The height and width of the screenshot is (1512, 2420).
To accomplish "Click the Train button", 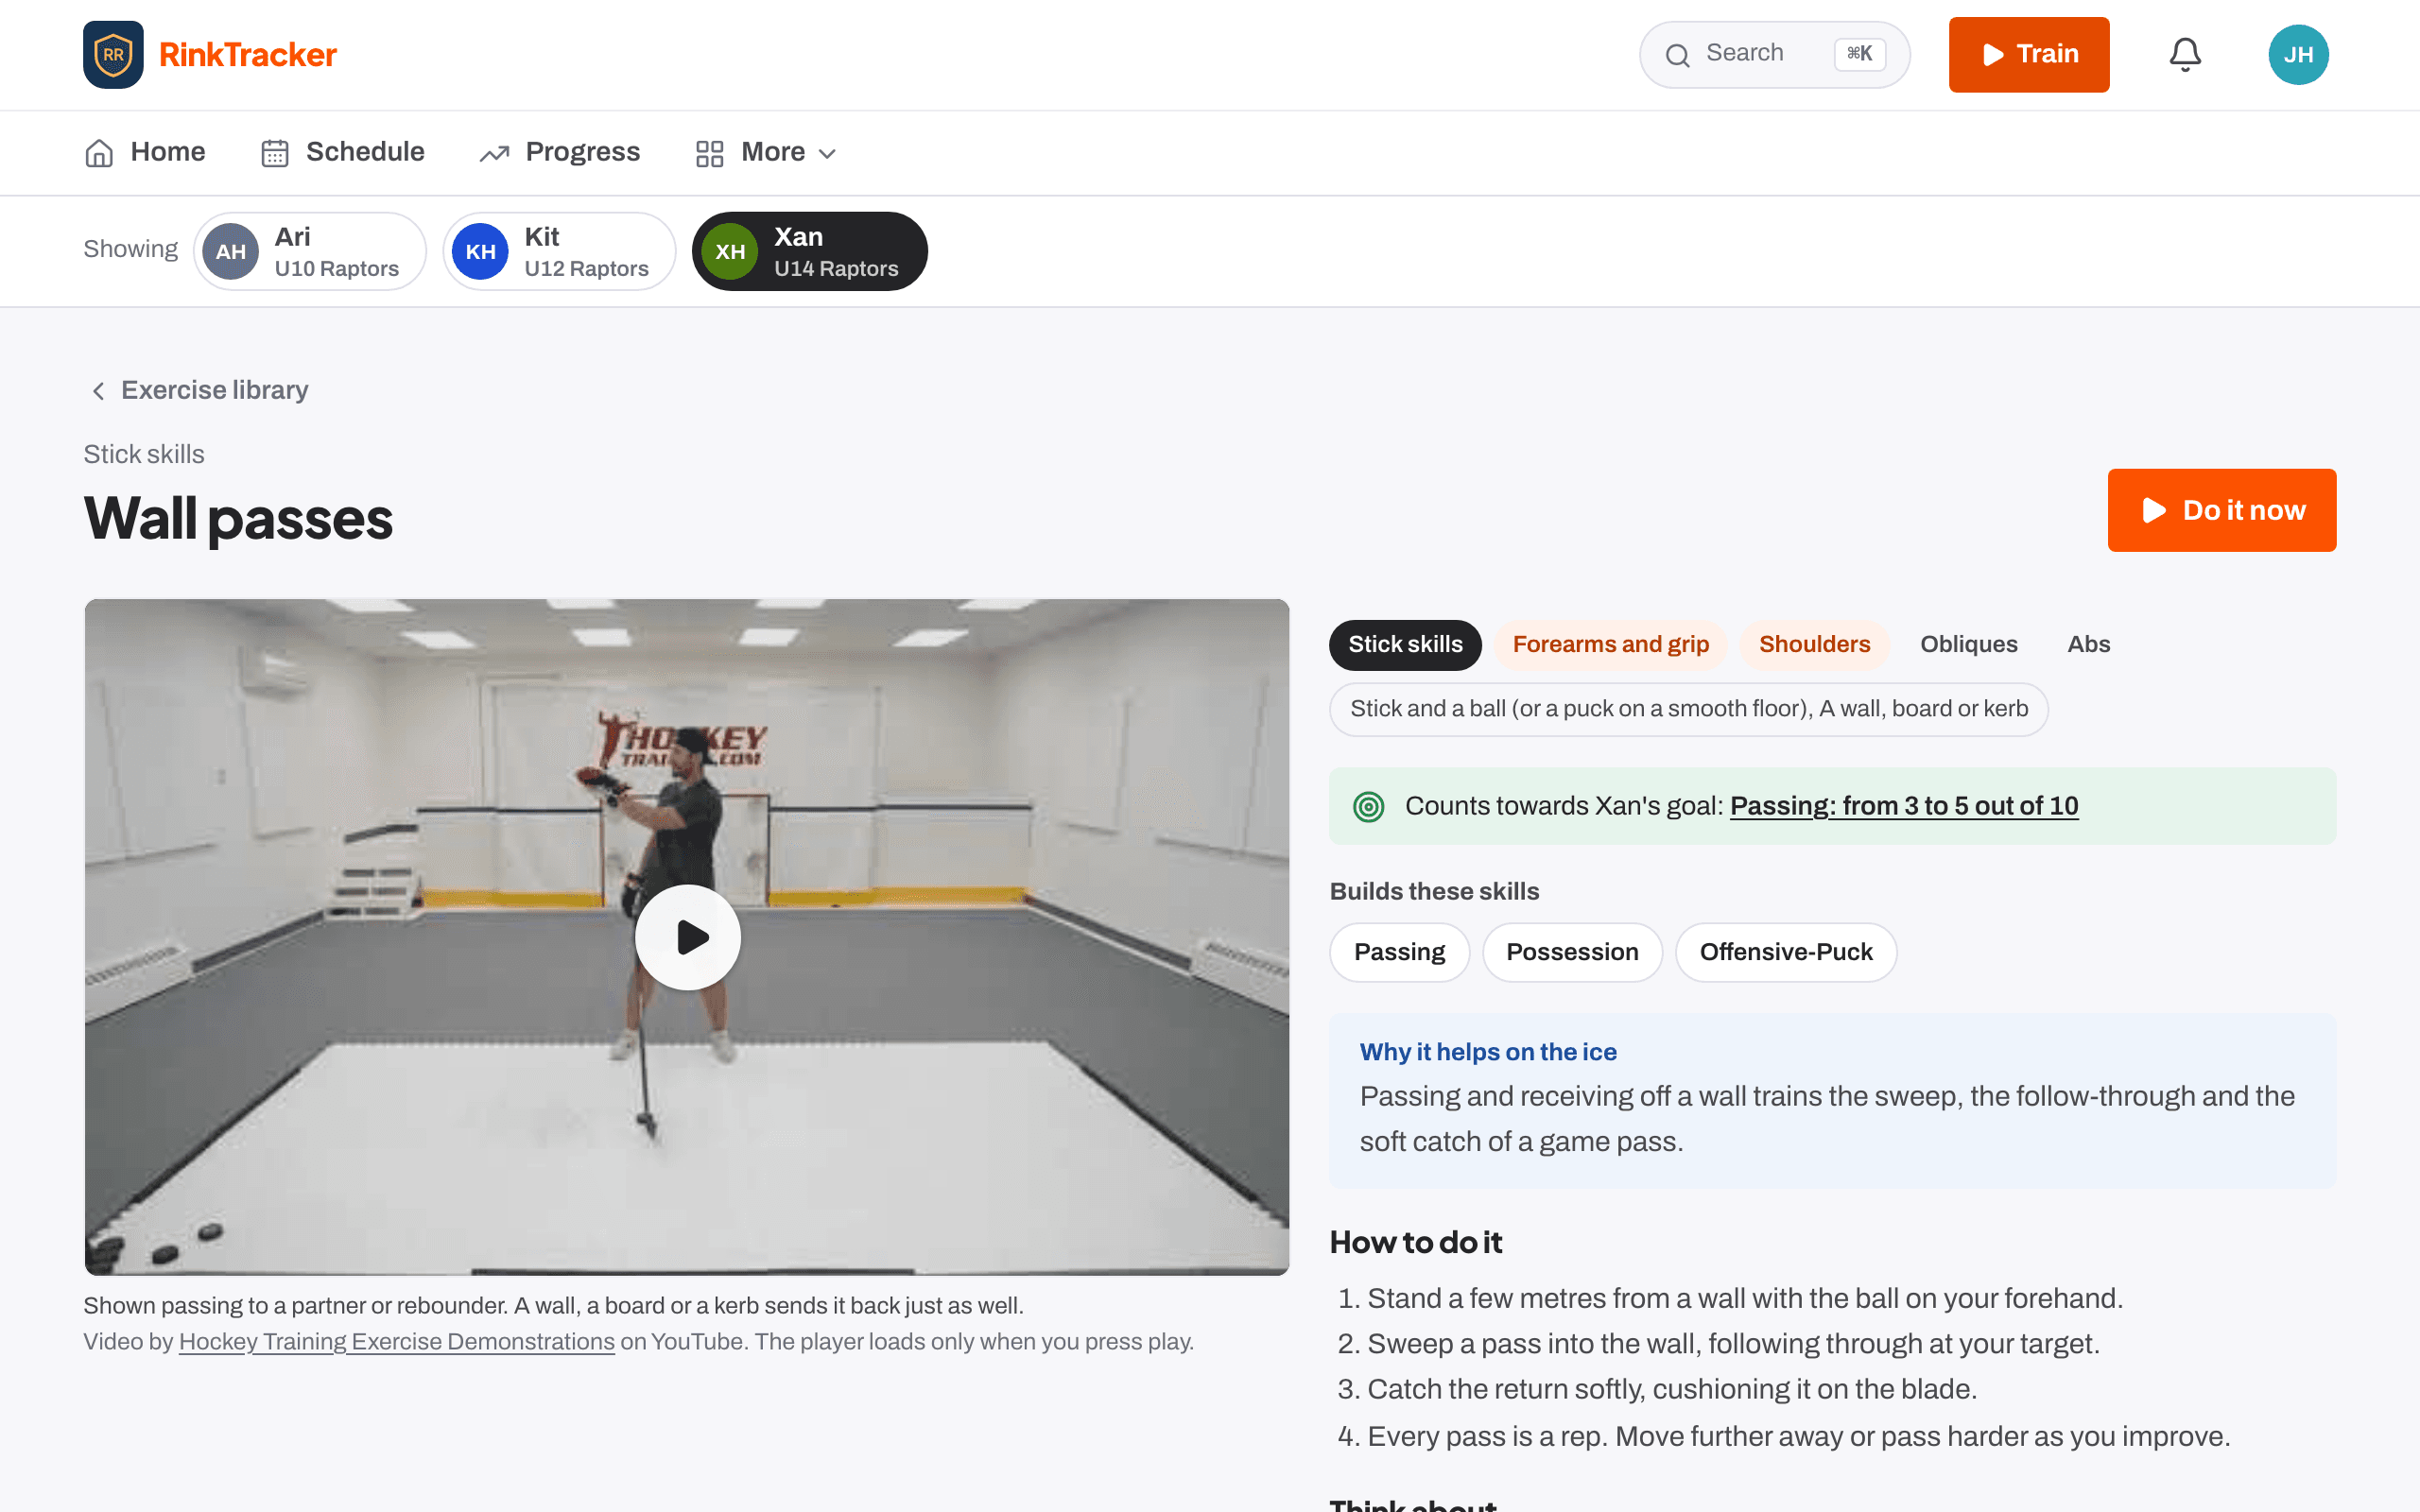I will coord(2029,54).
